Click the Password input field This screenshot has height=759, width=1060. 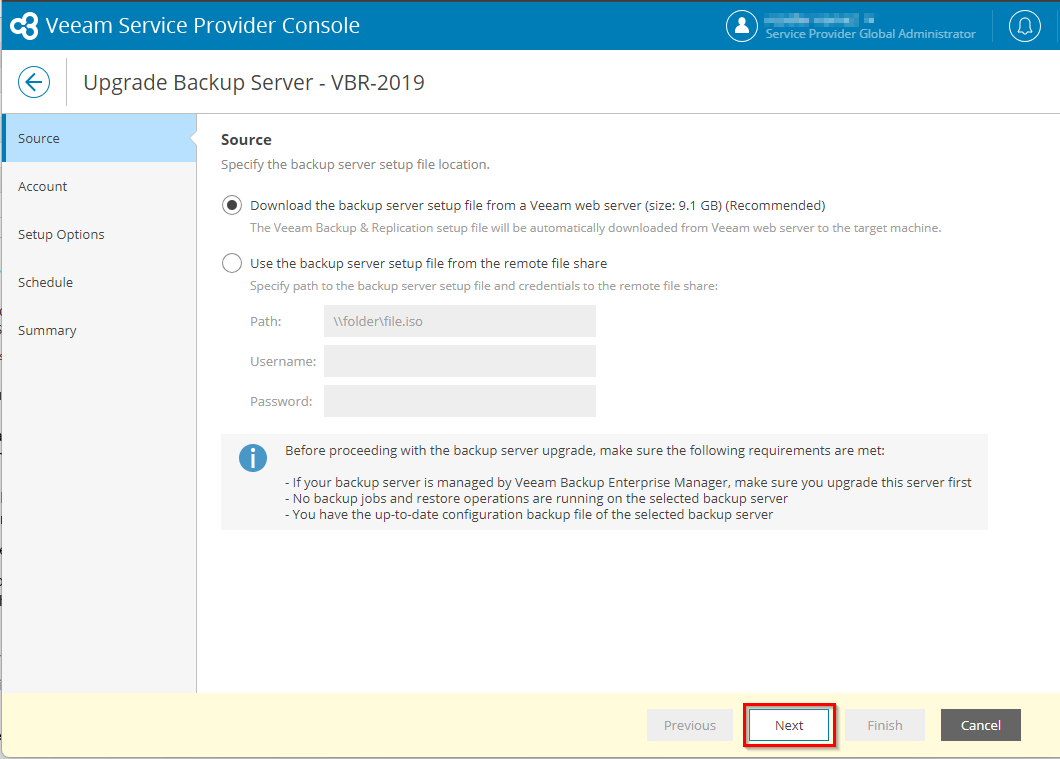(x=460, y=401)
